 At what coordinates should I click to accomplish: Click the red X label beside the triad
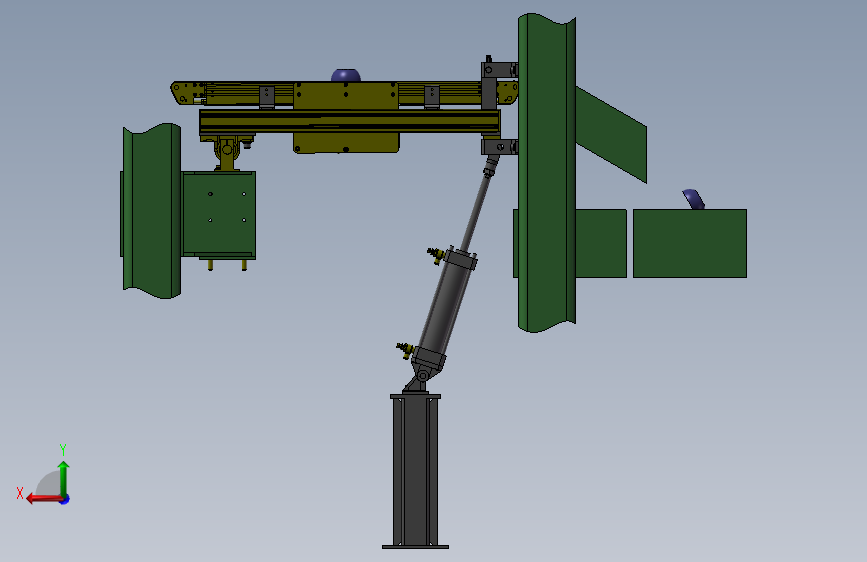click(x=20, y=493)
